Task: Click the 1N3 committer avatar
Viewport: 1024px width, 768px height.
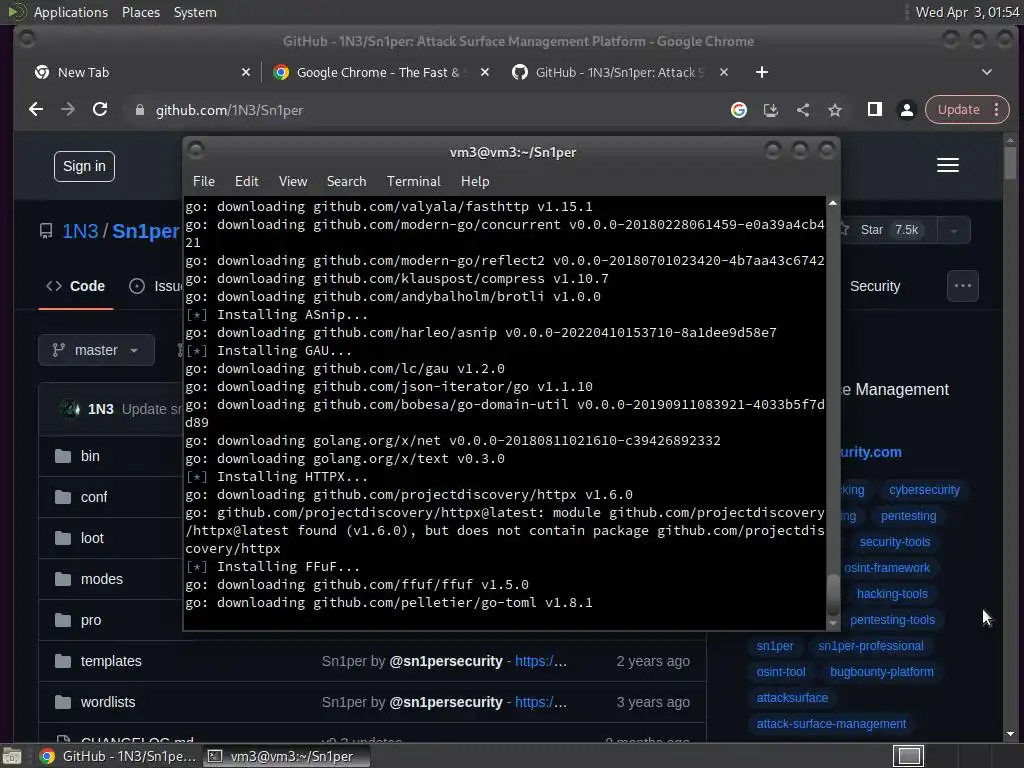Action: (x=69, y=409)
